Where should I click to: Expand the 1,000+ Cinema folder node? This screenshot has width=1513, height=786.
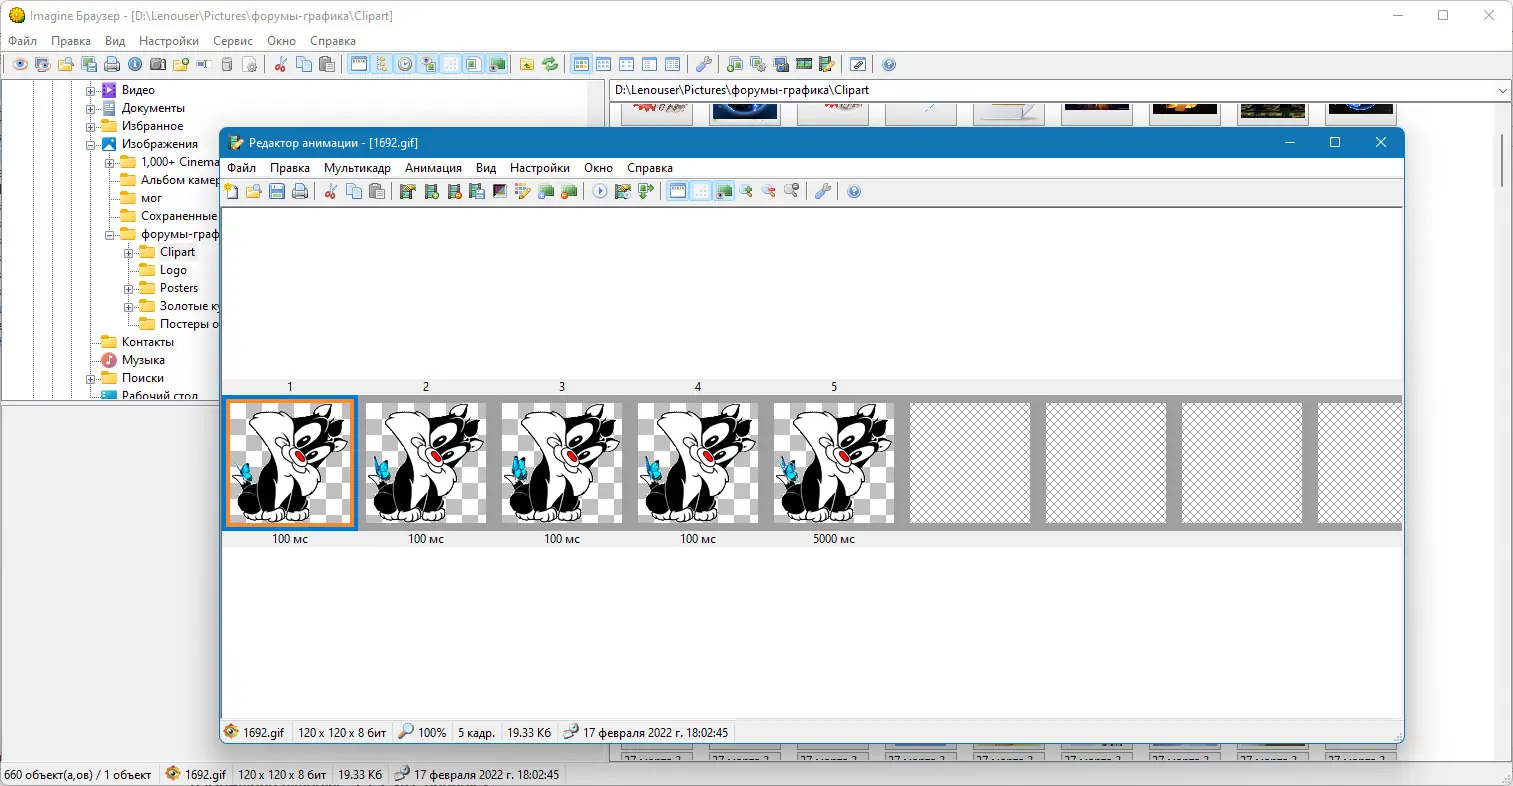[x=110, y=162]
